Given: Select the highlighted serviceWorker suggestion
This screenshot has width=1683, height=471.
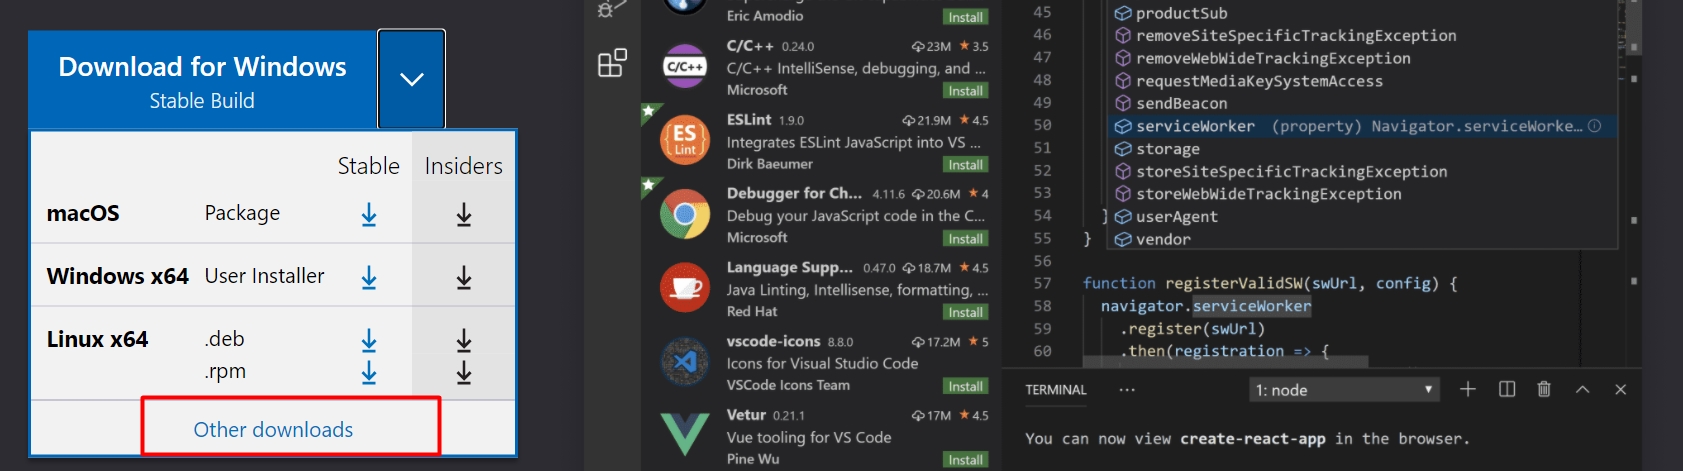Looking at the screenshot, I should click(1362, 126).
